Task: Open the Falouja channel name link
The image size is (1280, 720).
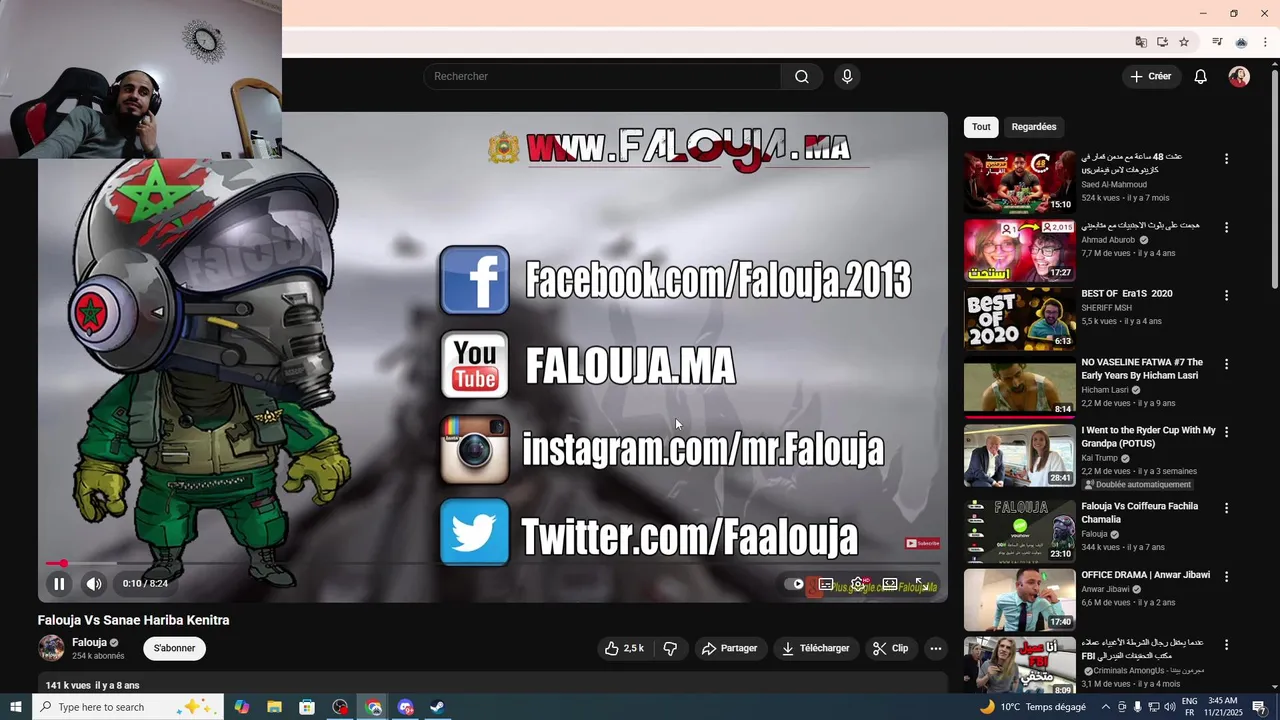Action: 89,643
